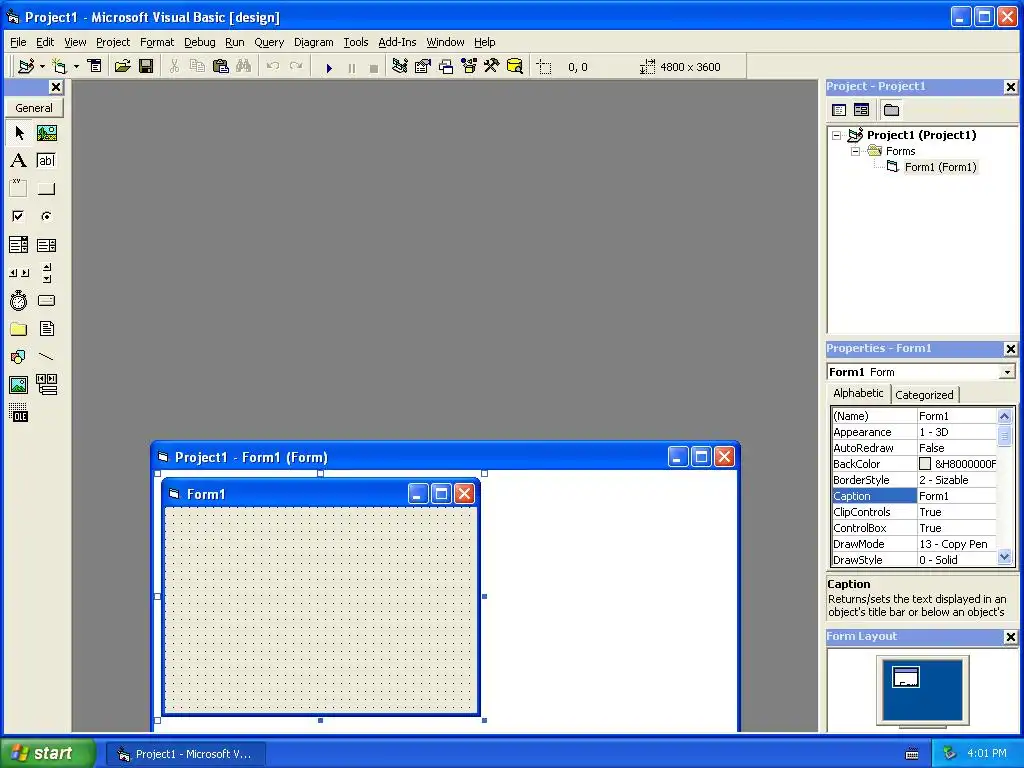Select the OLE control tool

(x=19, y=413)
